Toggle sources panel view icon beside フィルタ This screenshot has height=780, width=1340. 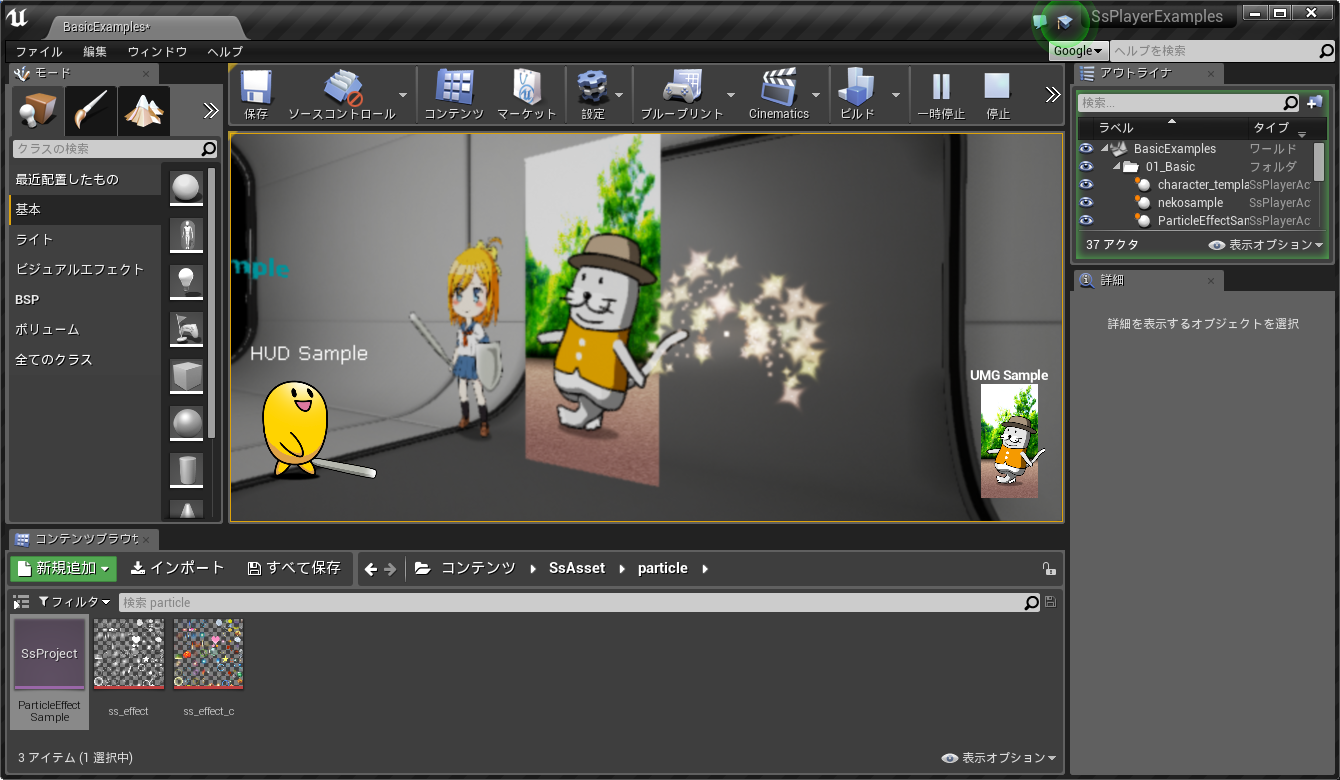pyautogui.click(x=21, y=602)
